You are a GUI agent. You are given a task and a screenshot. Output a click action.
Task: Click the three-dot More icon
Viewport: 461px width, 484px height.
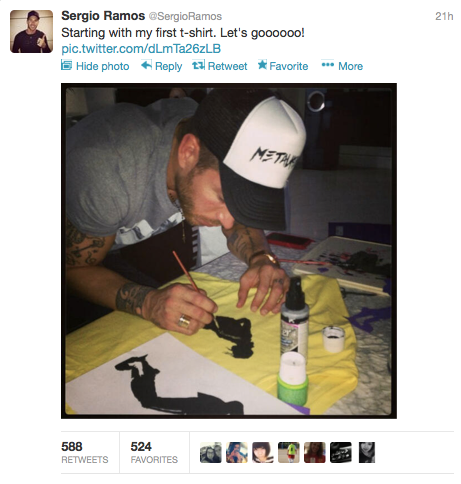328,65
